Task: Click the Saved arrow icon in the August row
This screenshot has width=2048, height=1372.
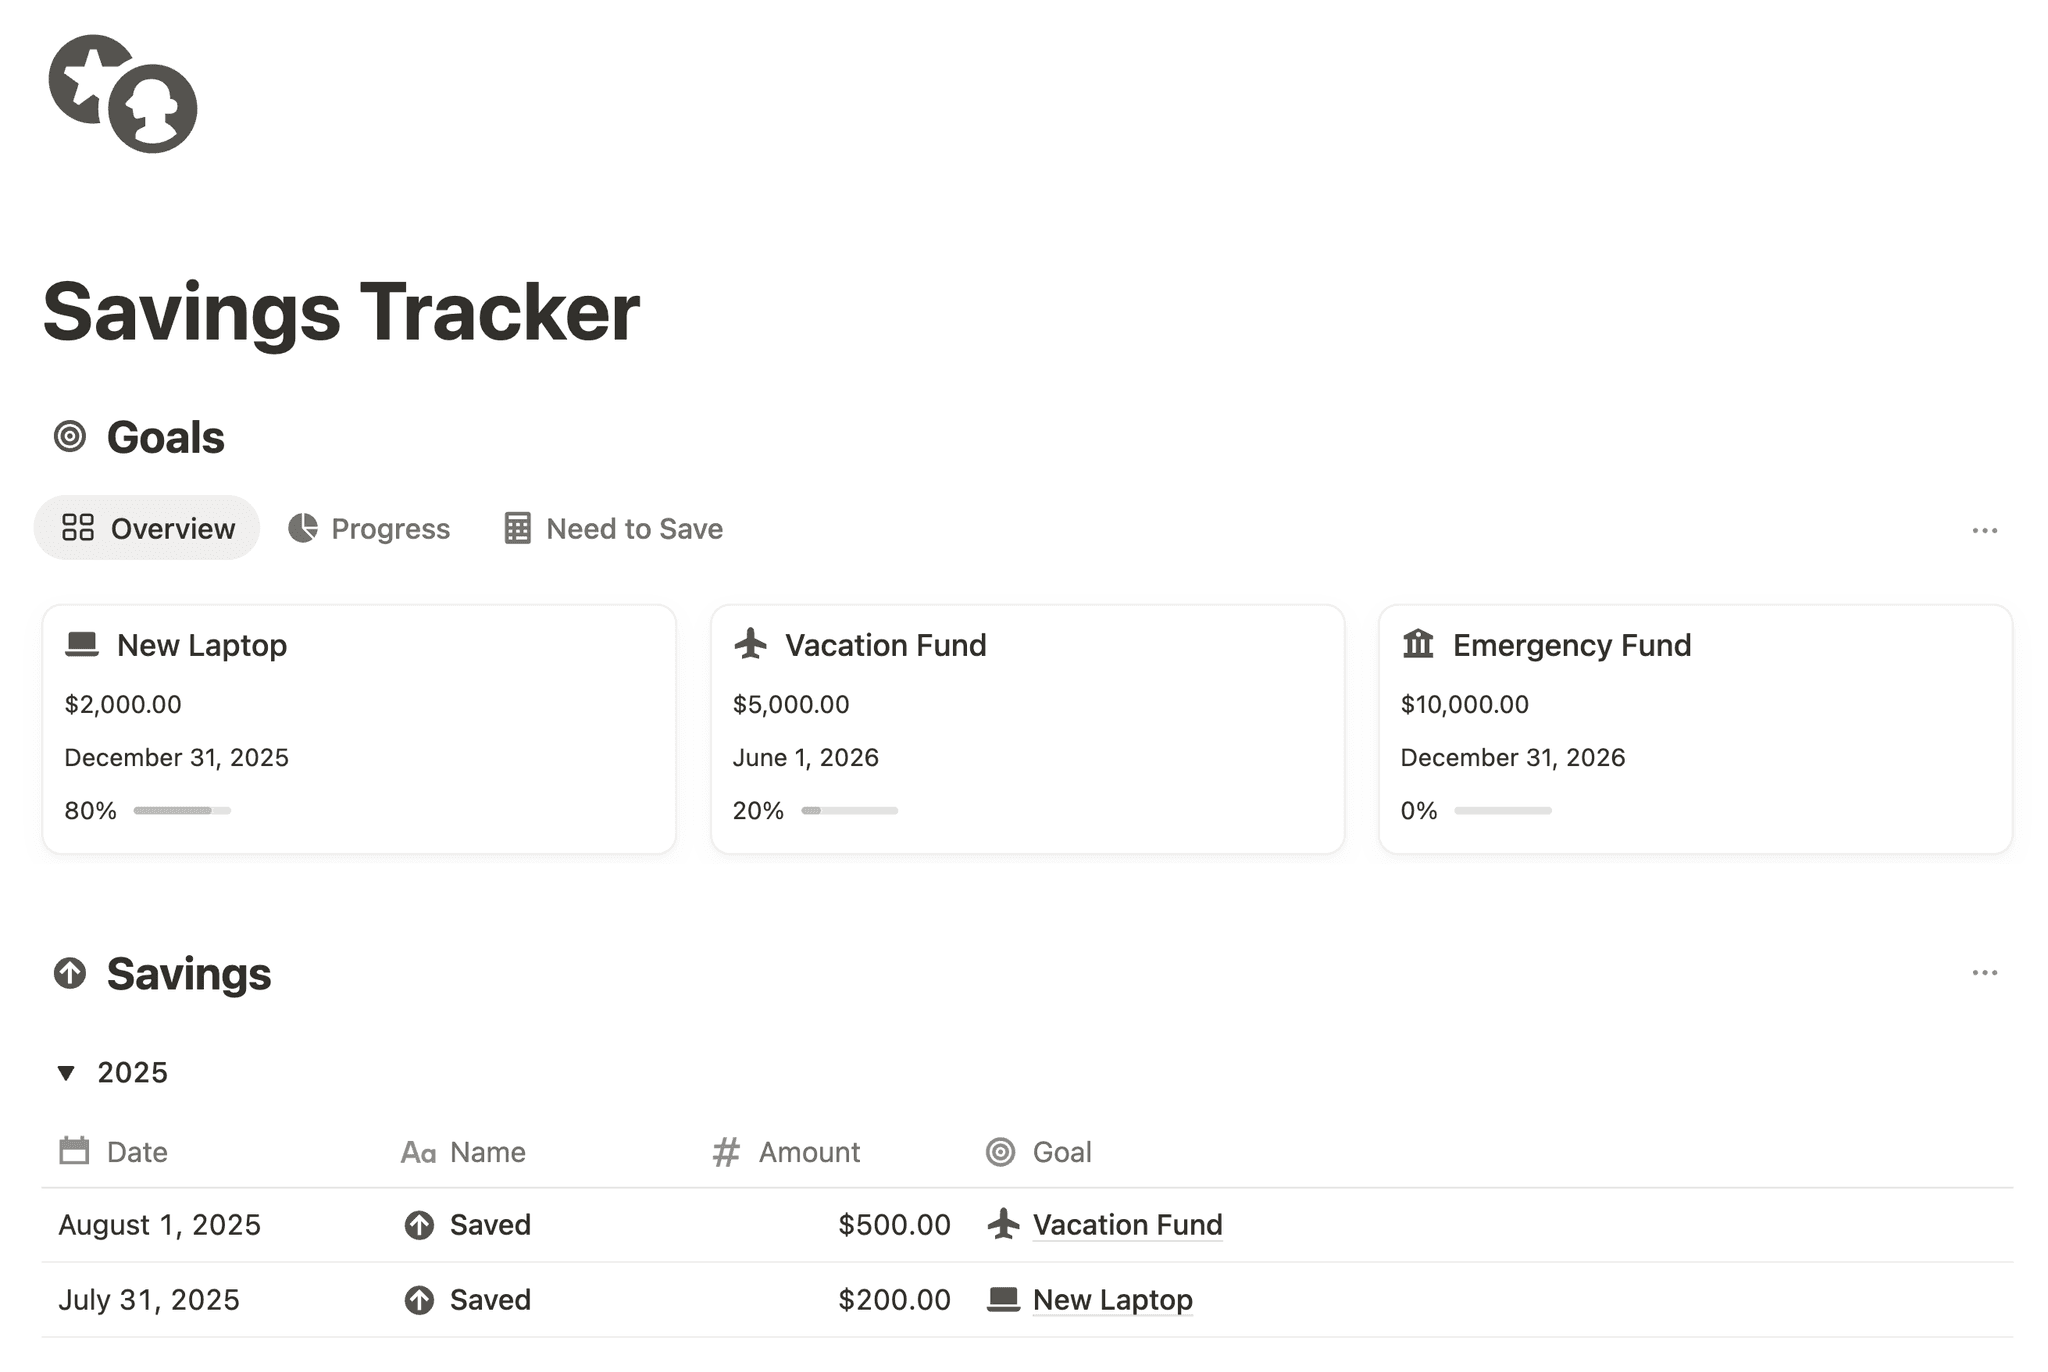Action: pos(420,1224)
